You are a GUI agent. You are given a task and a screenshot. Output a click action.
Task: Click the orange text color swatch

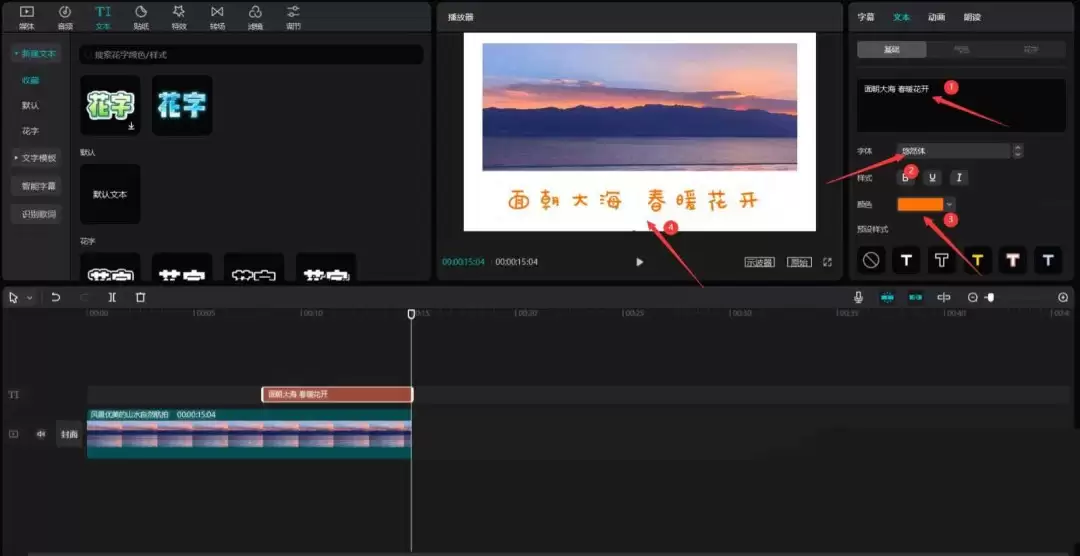[920, 204]
